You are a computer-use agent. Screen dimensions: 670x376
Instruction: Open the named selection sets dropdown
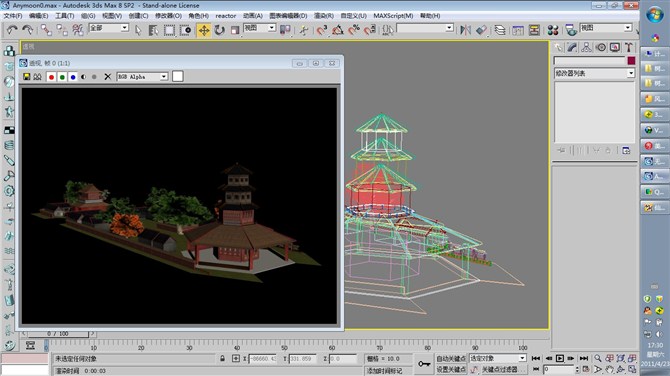[425, 28]
